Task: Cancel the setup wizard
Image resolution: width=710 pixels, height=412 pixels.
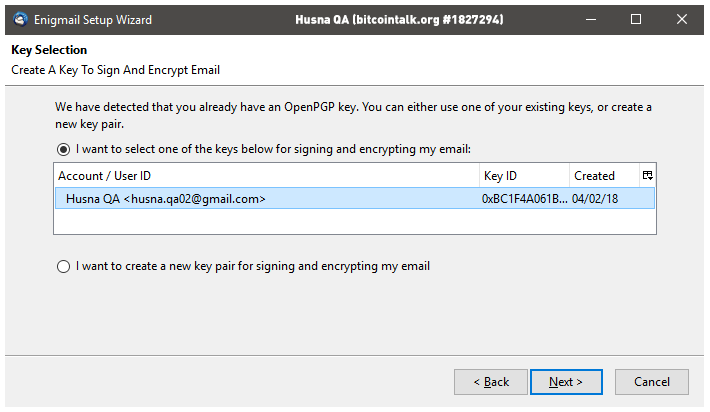Action: (652, 382)
